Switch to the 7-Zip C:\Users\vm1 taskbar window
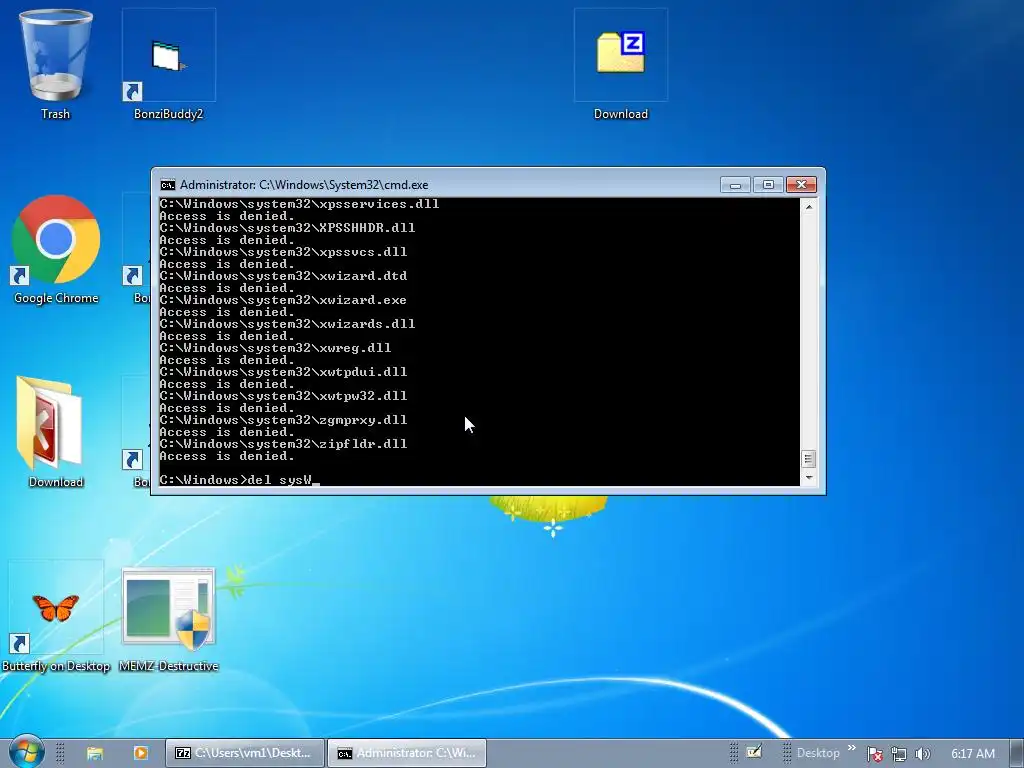 click(245, 753)
